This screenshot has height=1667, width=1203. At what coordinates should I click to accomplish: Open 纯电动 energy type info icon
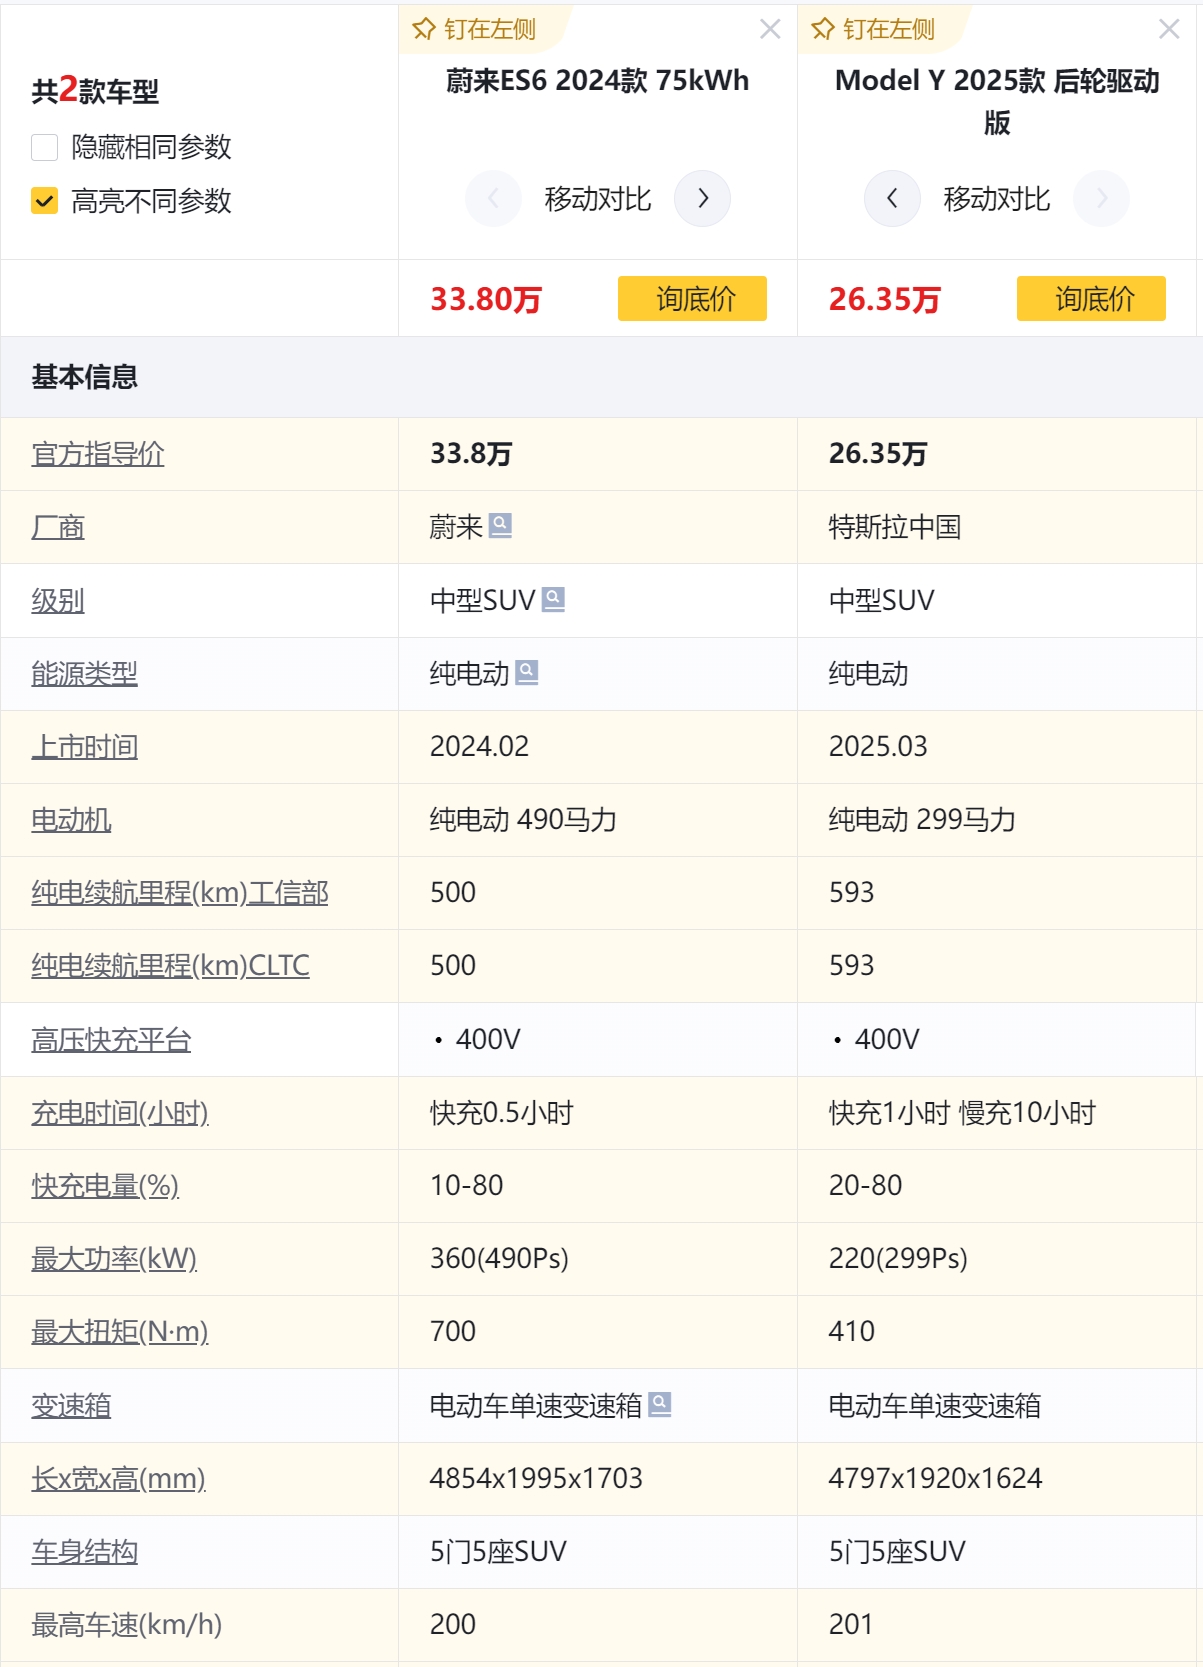(x=527, y=672)
